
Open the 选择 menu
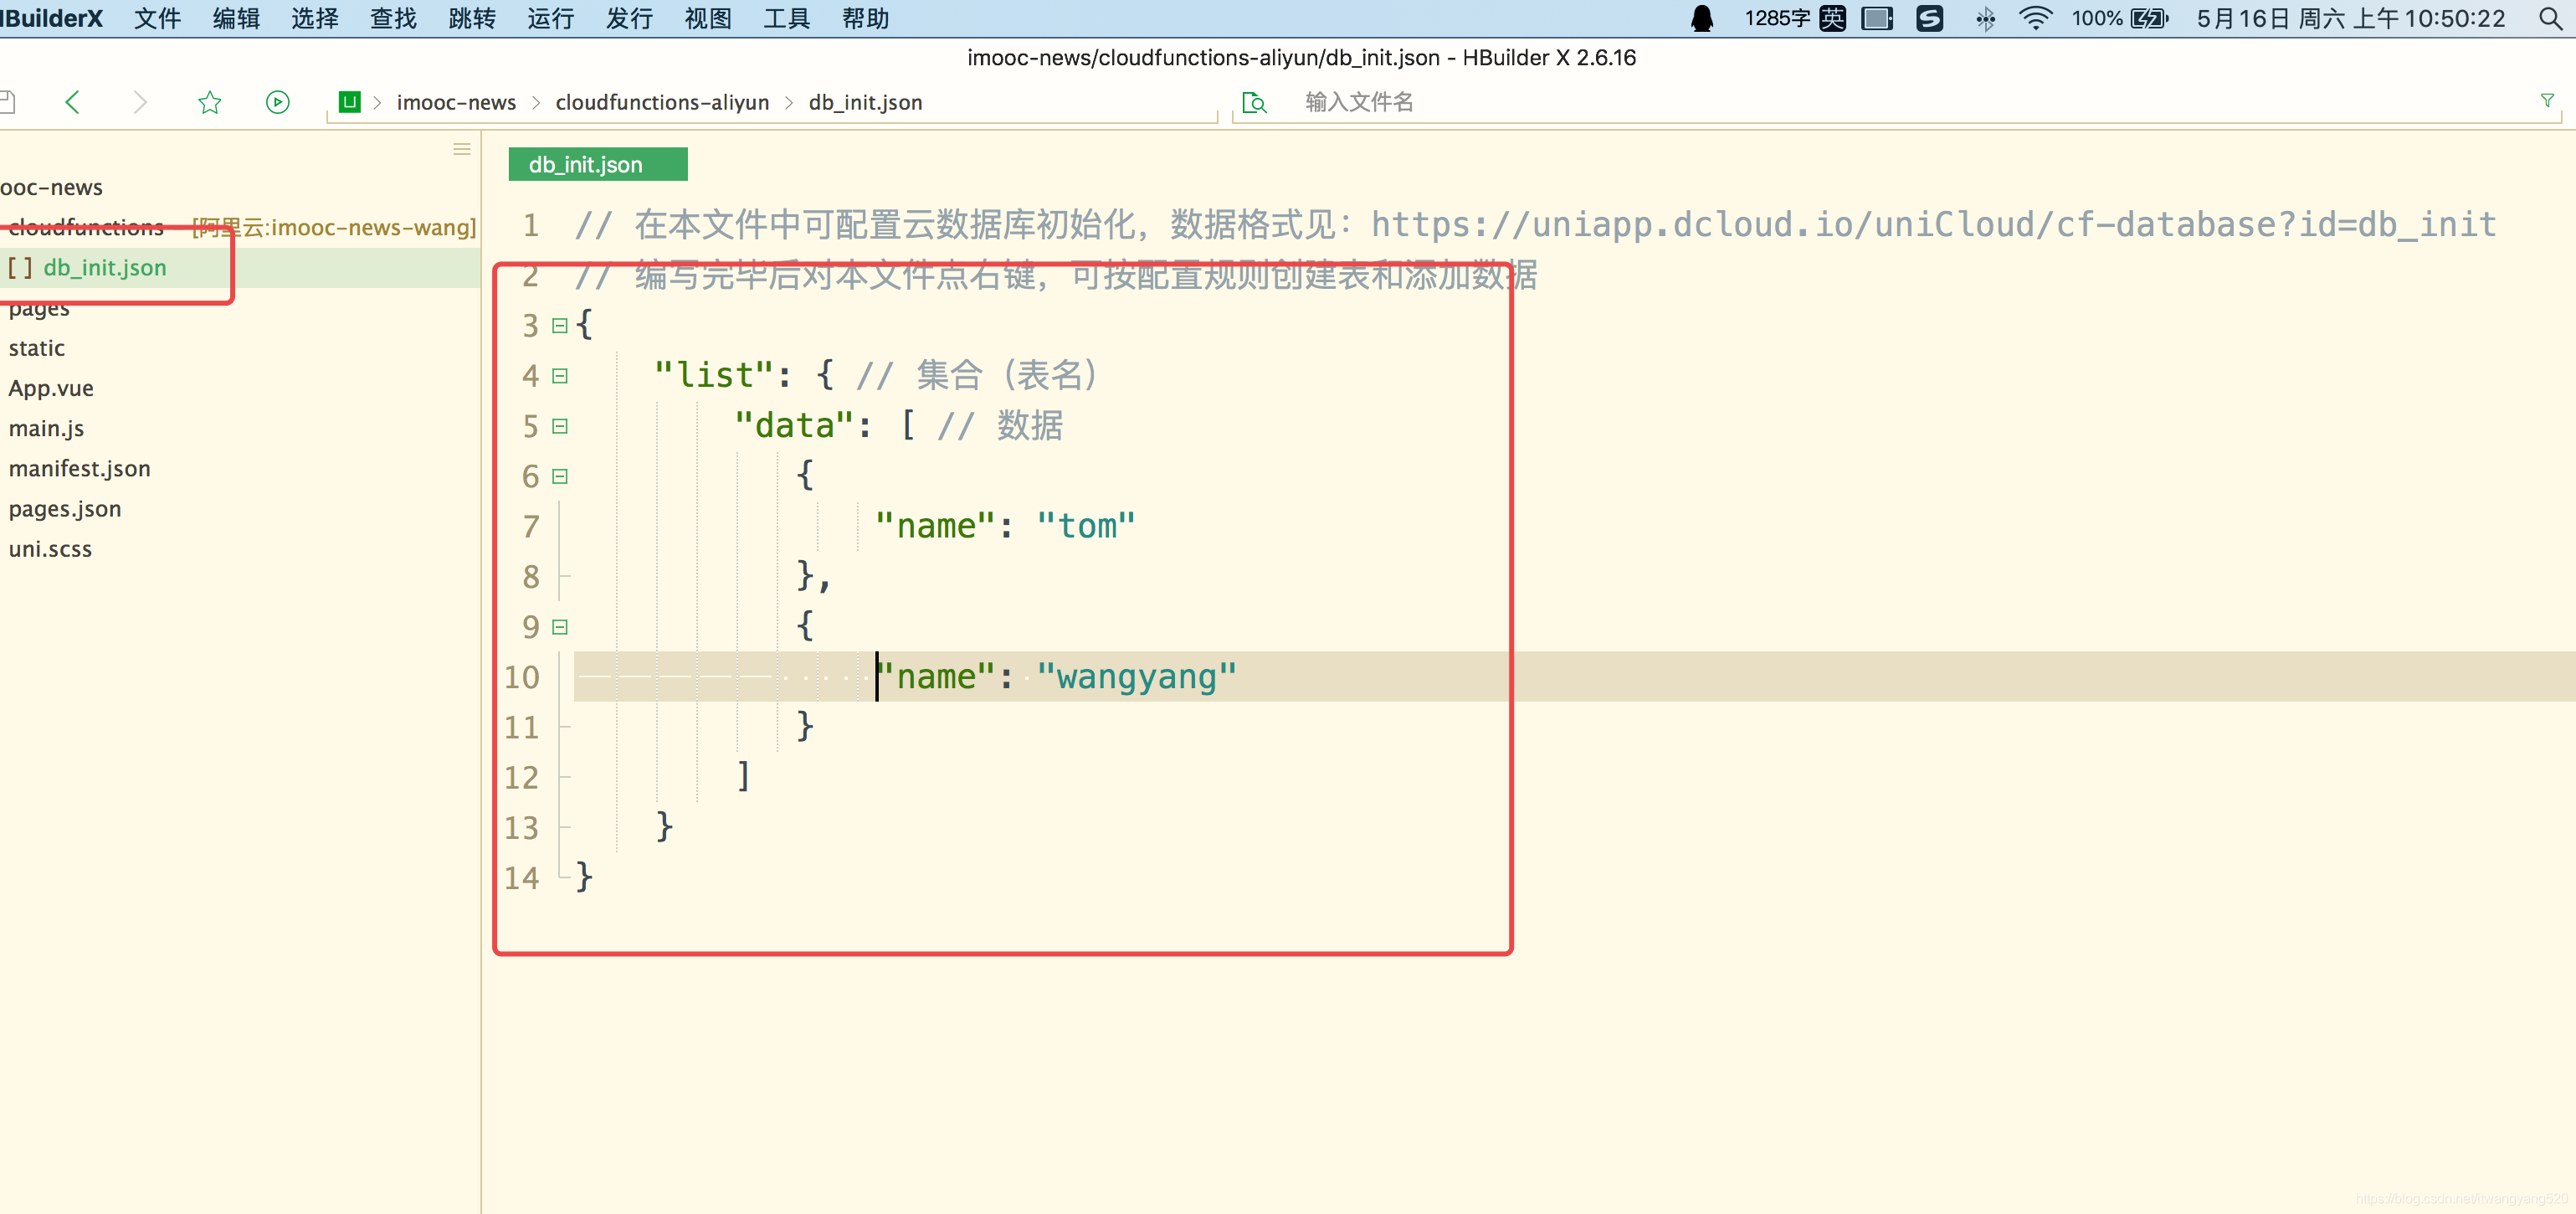tap(315, 19)
